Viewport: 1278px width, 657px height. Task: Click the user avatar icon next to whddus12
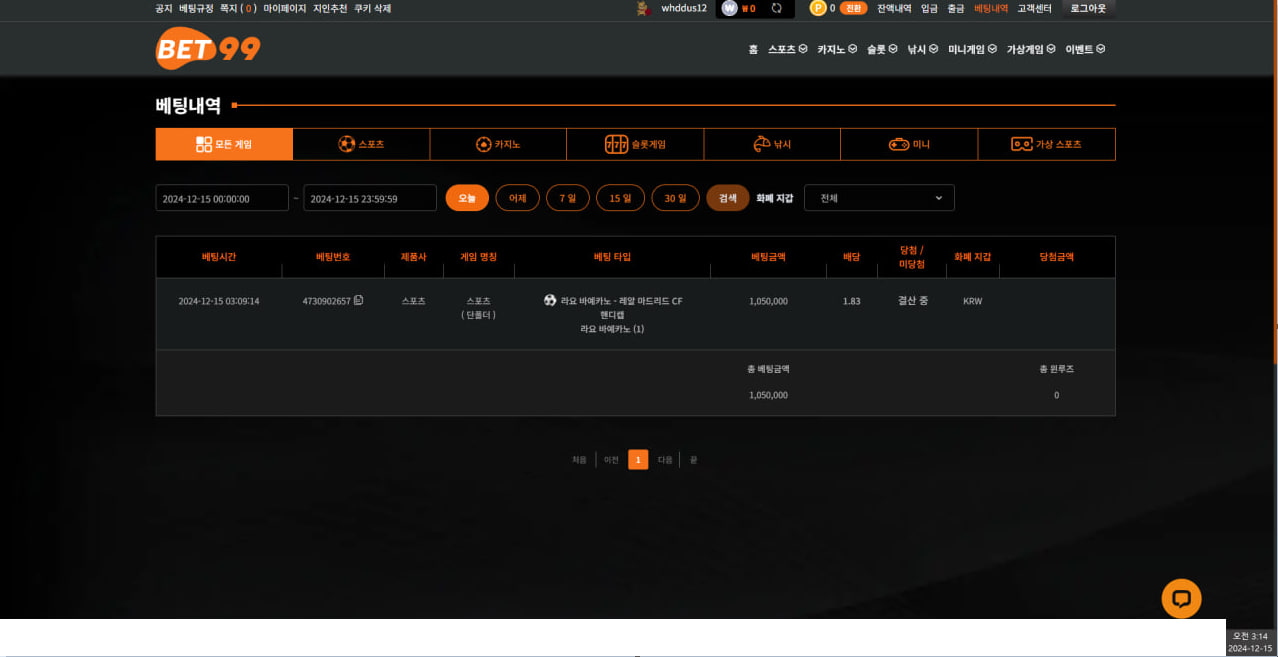pos(643,8)
